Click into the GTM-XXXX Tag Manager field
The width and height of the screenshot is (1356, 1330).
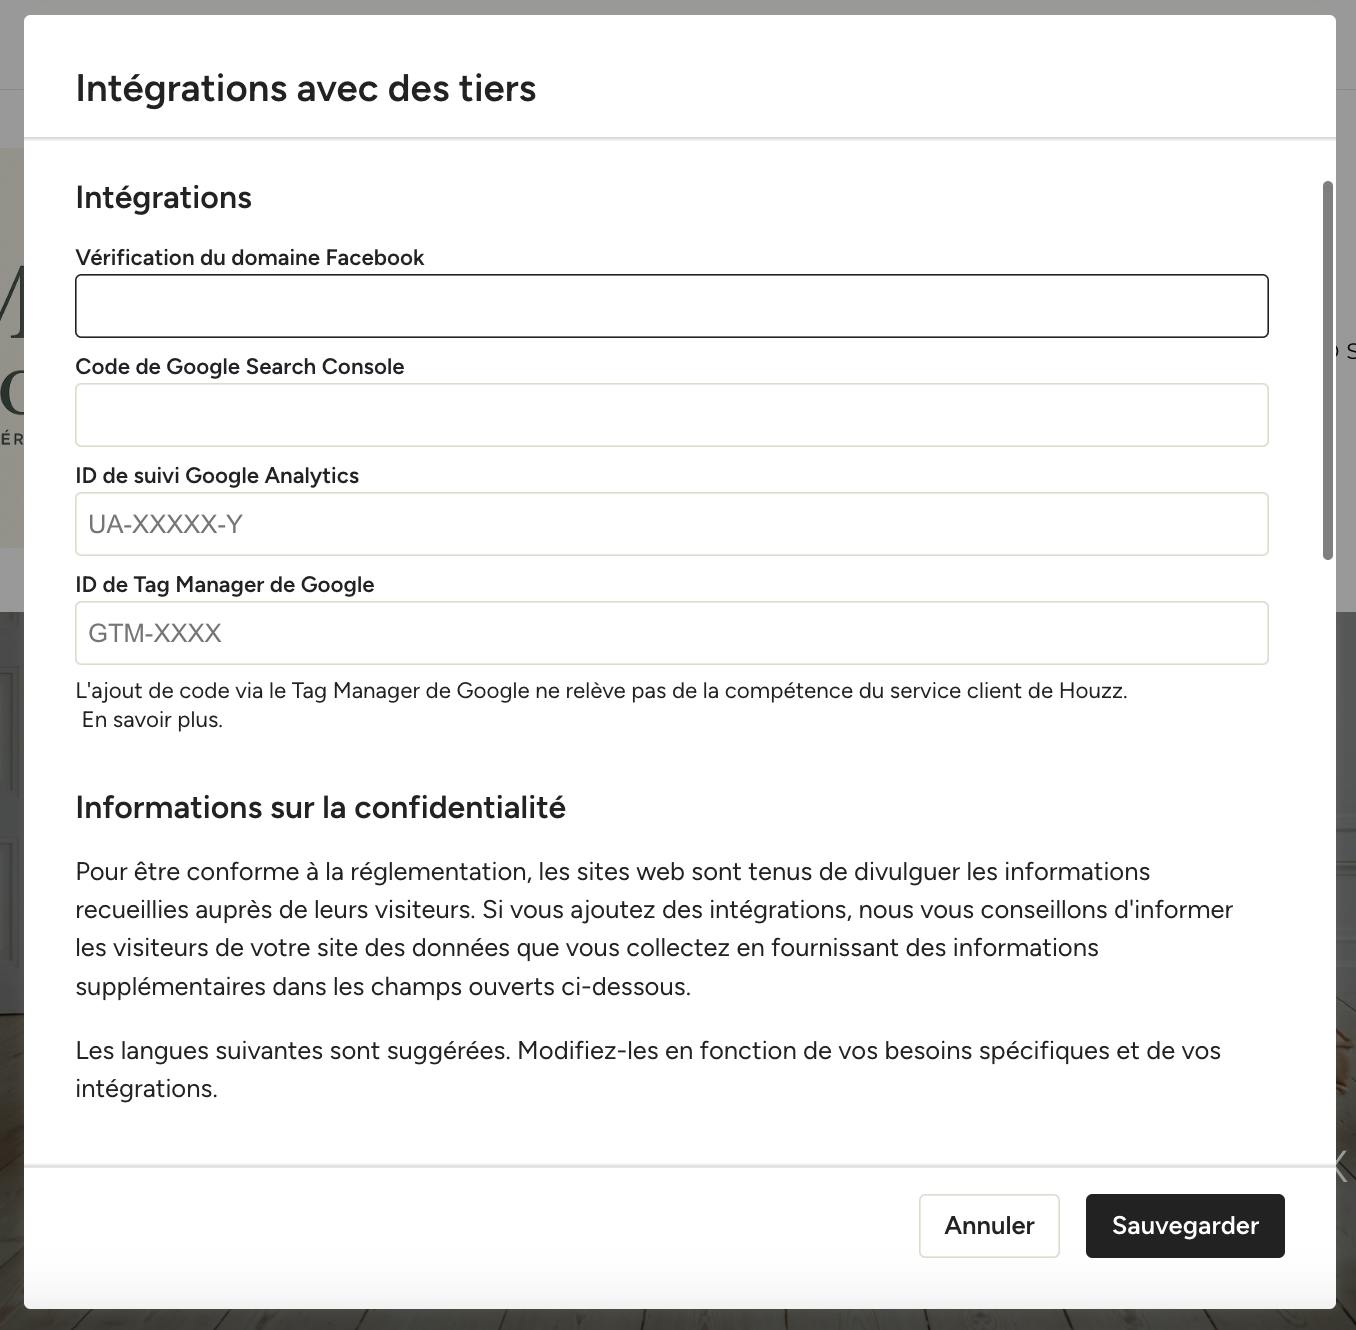[672, 633]
